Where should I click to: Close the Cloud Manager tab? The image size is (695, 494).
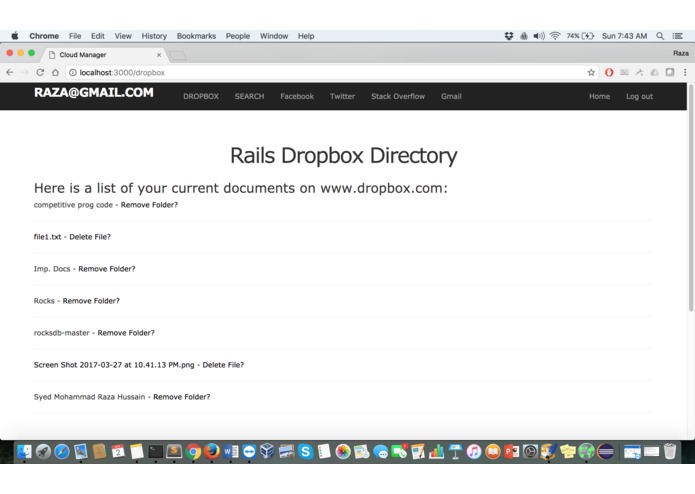159,55
